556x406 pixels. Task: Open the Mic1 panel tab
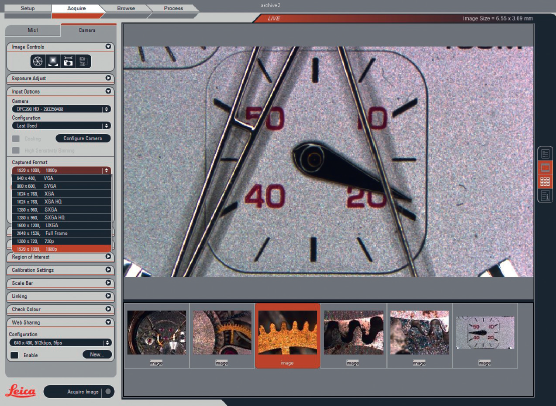[33, 30]
